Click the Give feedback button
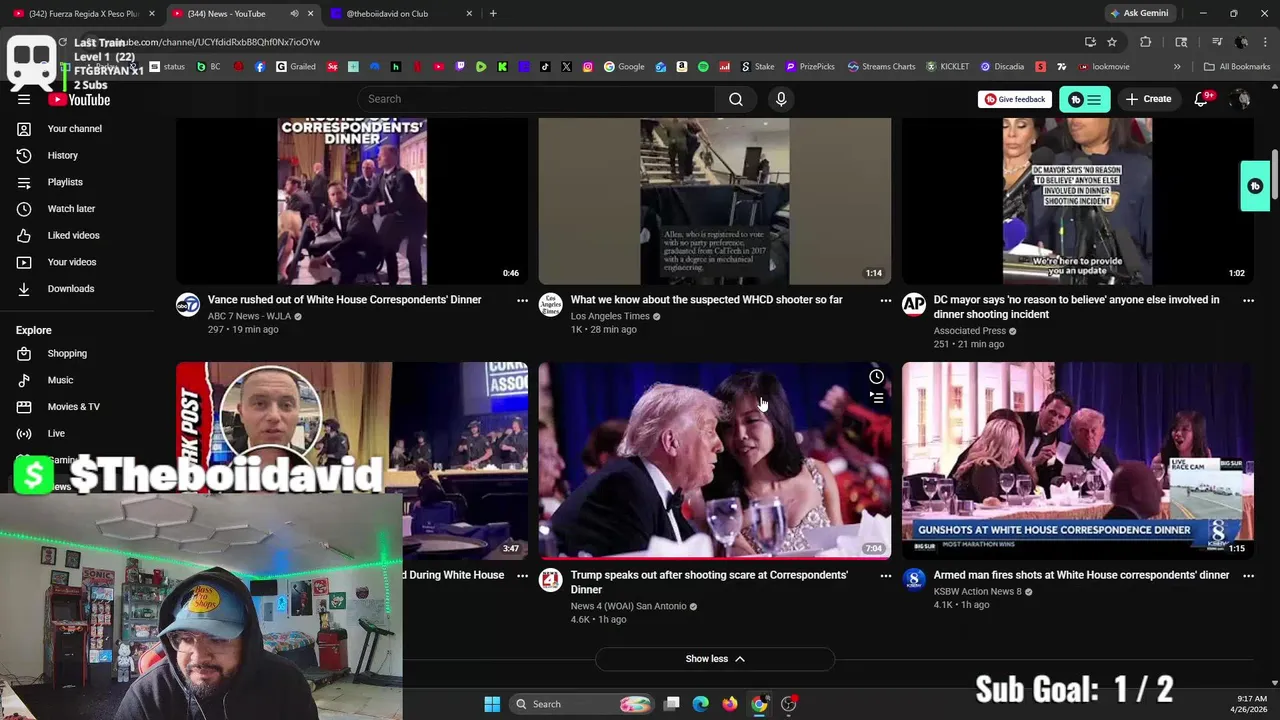The image size is (1280, 720). 1015,99
